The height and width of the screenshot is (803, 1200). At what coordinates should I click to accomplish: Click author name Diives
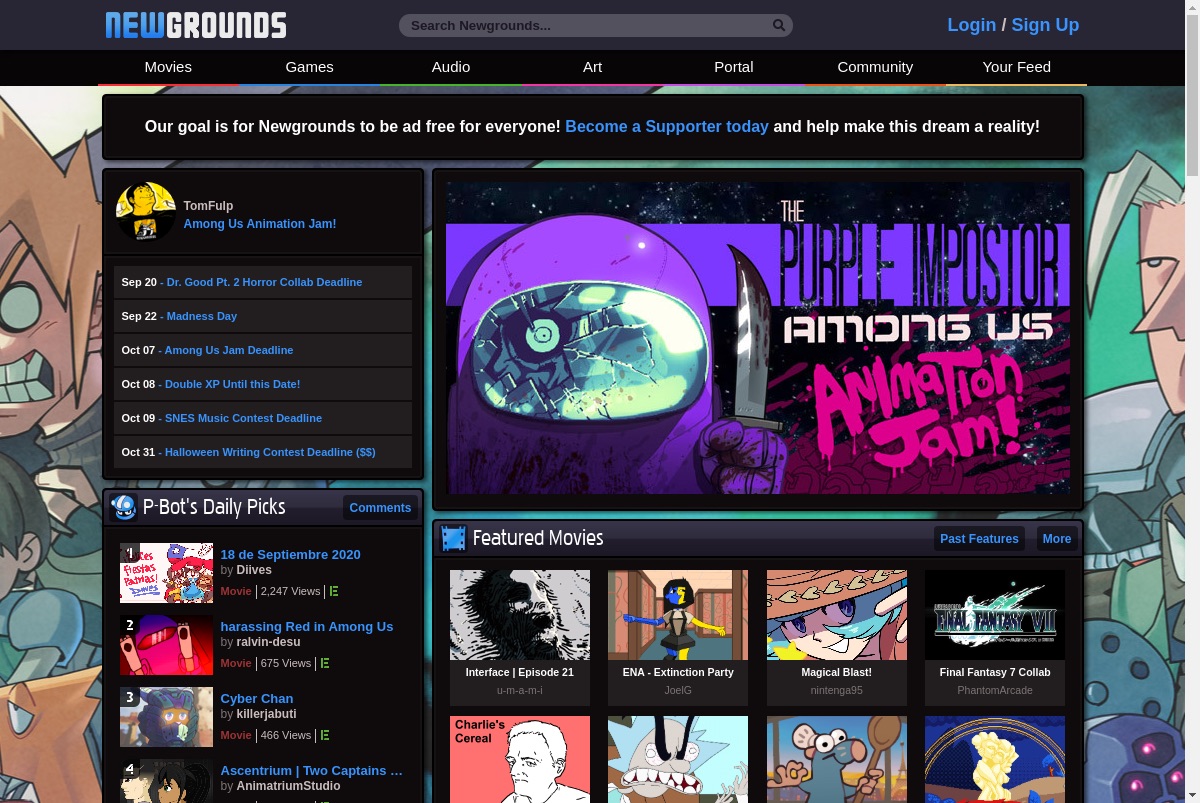coord(254,570)
